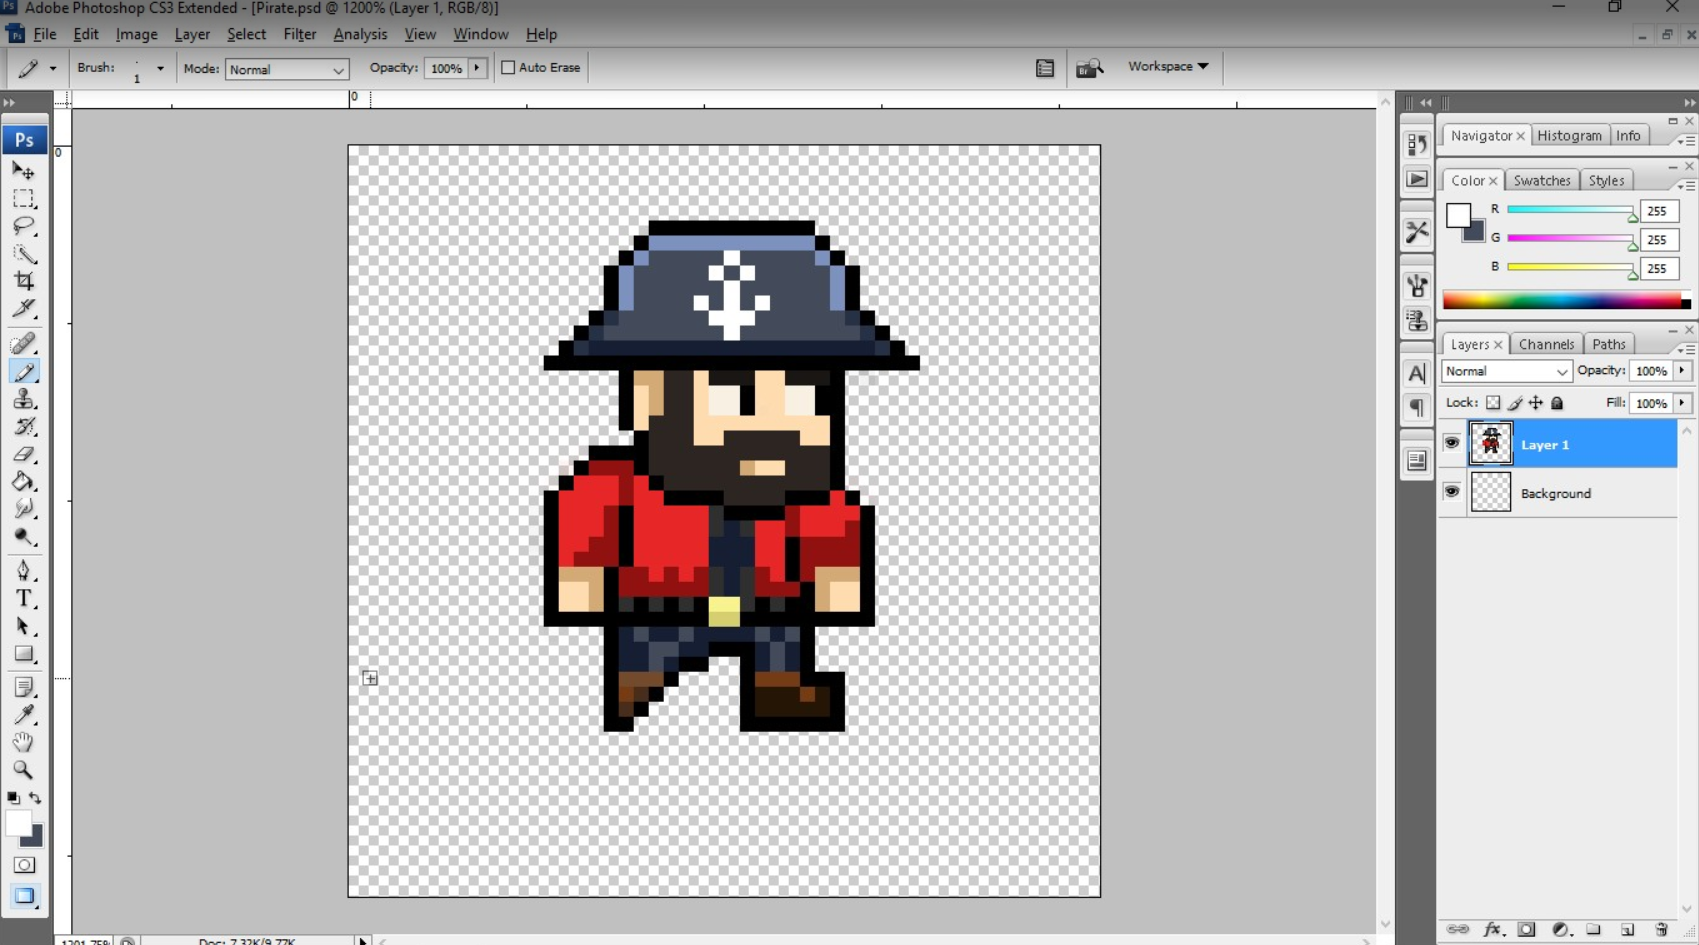1699x945 pixels.
Task: Select the Clone Stamp tool
Action: point(24,399)
